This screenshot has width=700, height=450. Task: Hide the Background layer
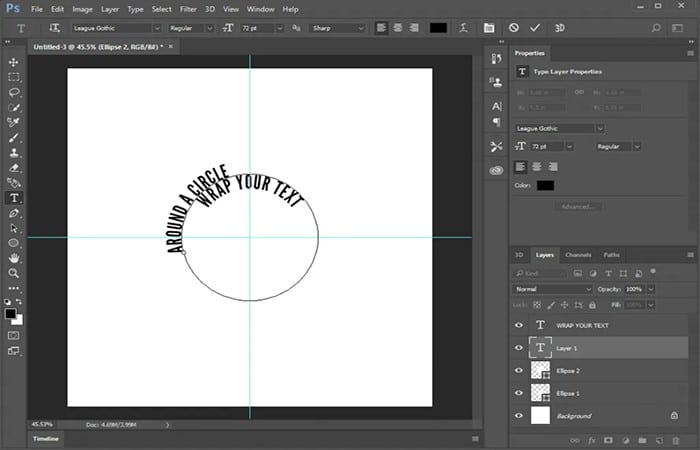coord(519,416)
